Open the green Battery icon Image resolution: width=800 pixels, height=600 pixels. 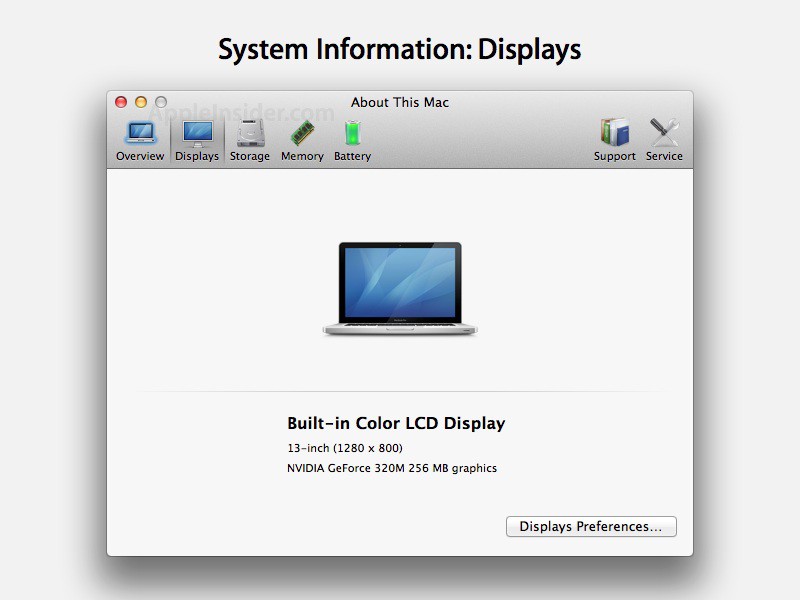(352, 133)
